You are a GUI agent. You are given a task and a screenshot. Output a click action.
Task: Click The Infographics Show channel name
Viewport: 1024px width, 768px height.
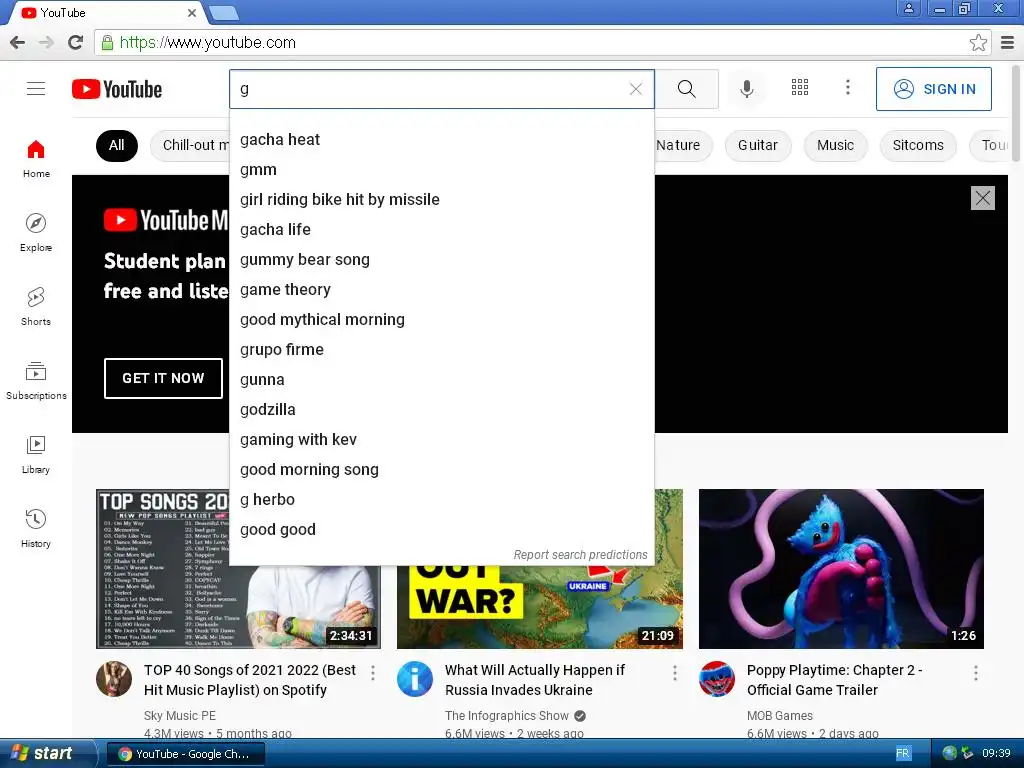506,716
